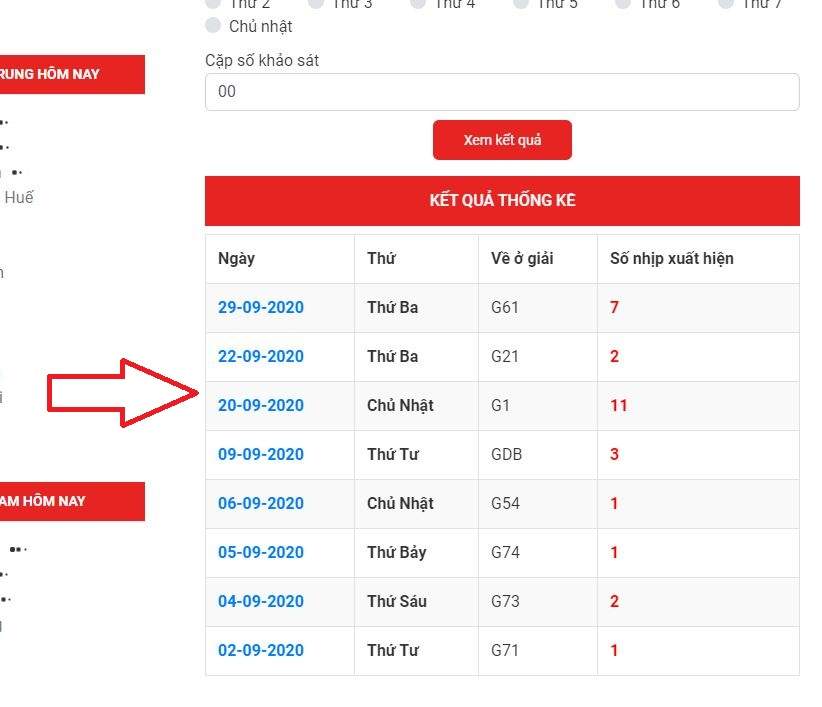Click the lower red HÔM NAY sidebar header

click(x=70, y=501)
